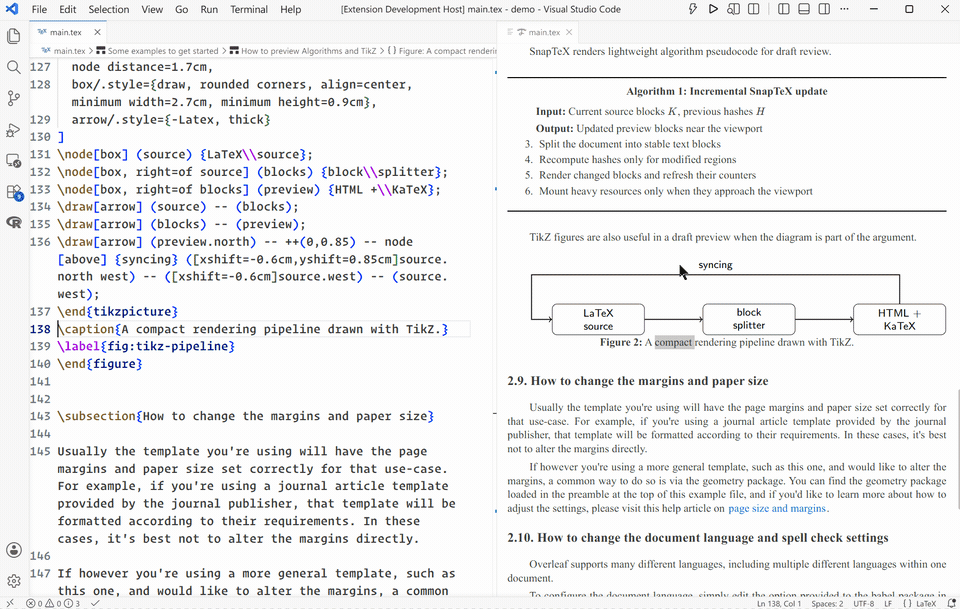The width and height of the screenshot is (960, 609).
Task: Open the Source Control view
Action: point(13,98)
